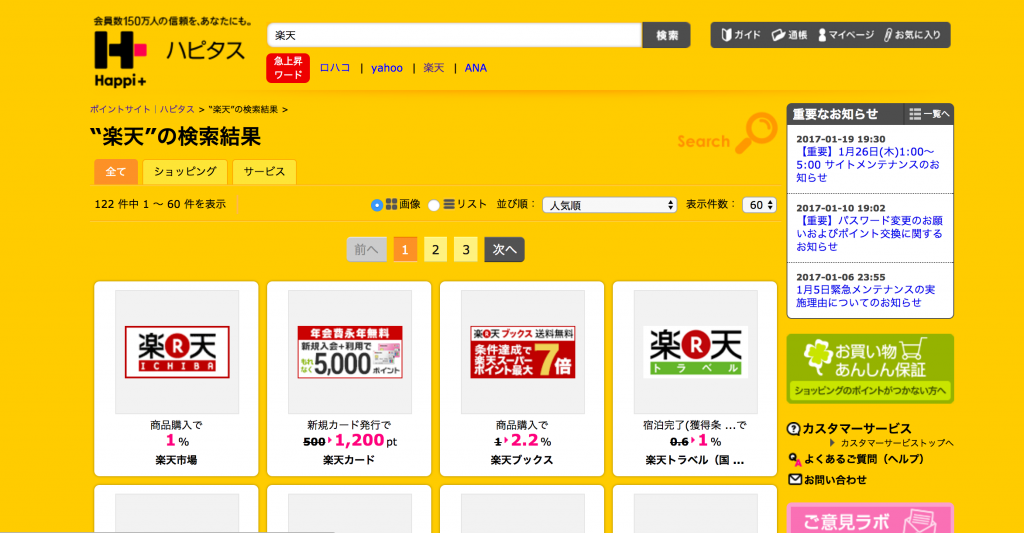Click the 楽天カード card title text
Viewport: 1024px width, 533px height.
pyautogui.click(x=349, y=460)
